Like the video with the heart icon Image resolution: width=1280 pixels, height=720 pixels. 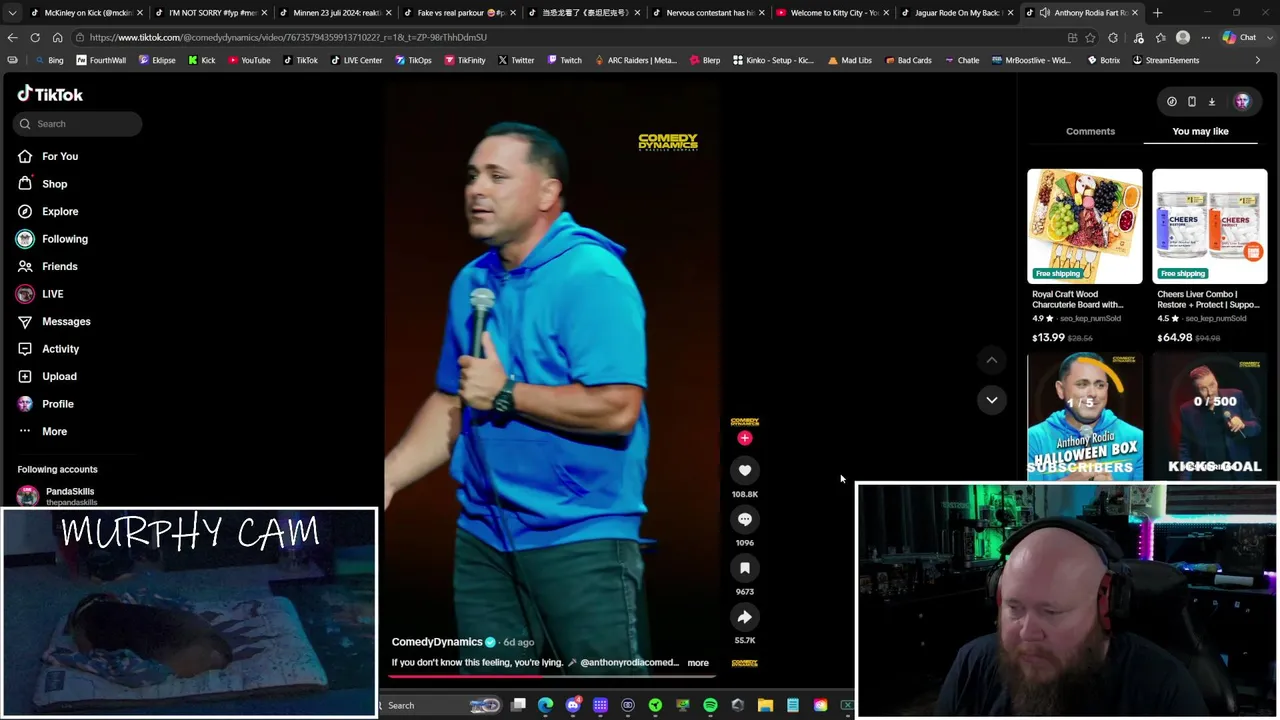pyautogui.click(x=745, y=470)
